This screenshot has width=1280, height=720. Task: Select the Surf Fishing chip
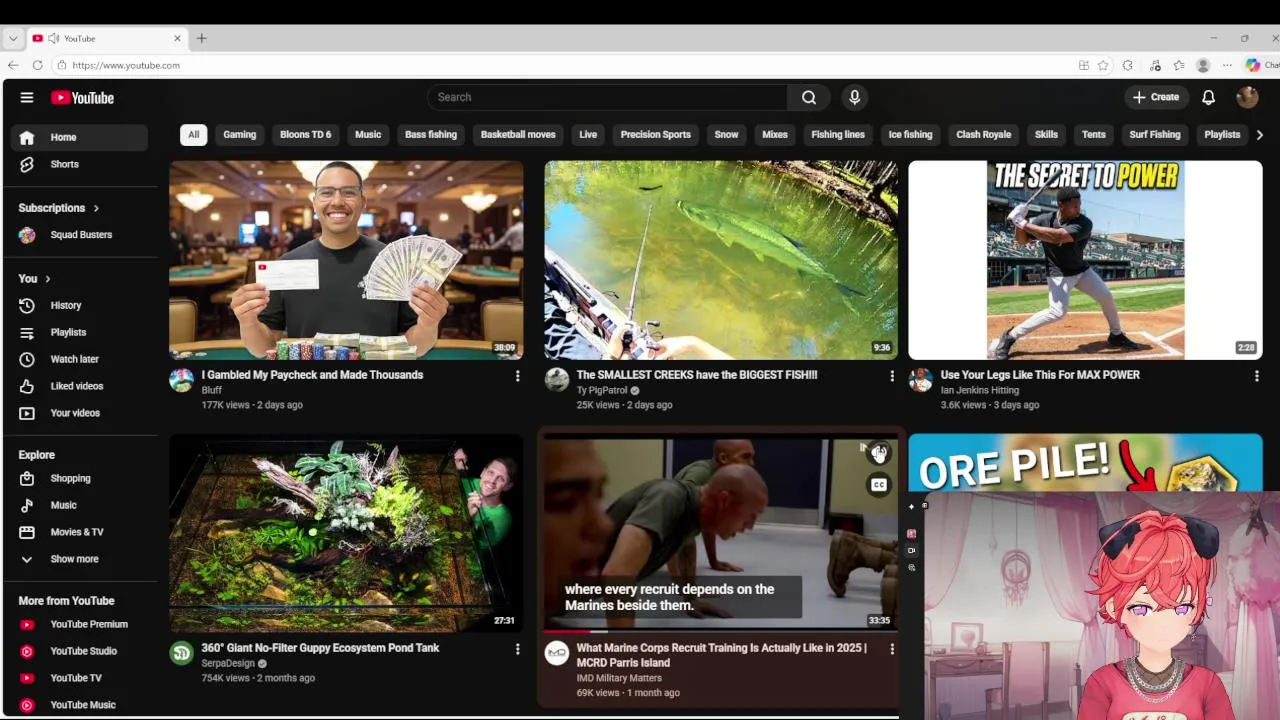1155,135
